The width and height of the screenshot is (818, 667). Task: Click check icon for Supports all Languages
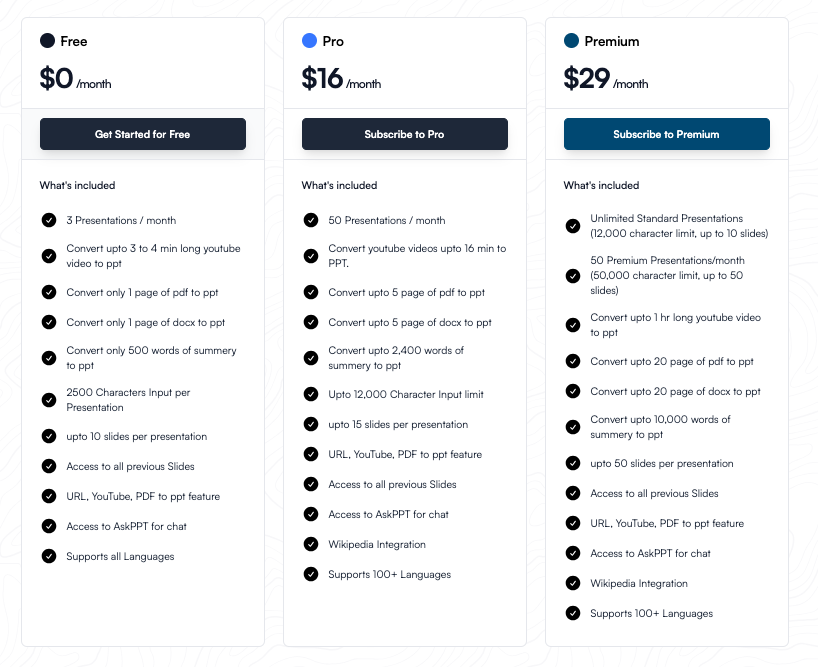49,556
